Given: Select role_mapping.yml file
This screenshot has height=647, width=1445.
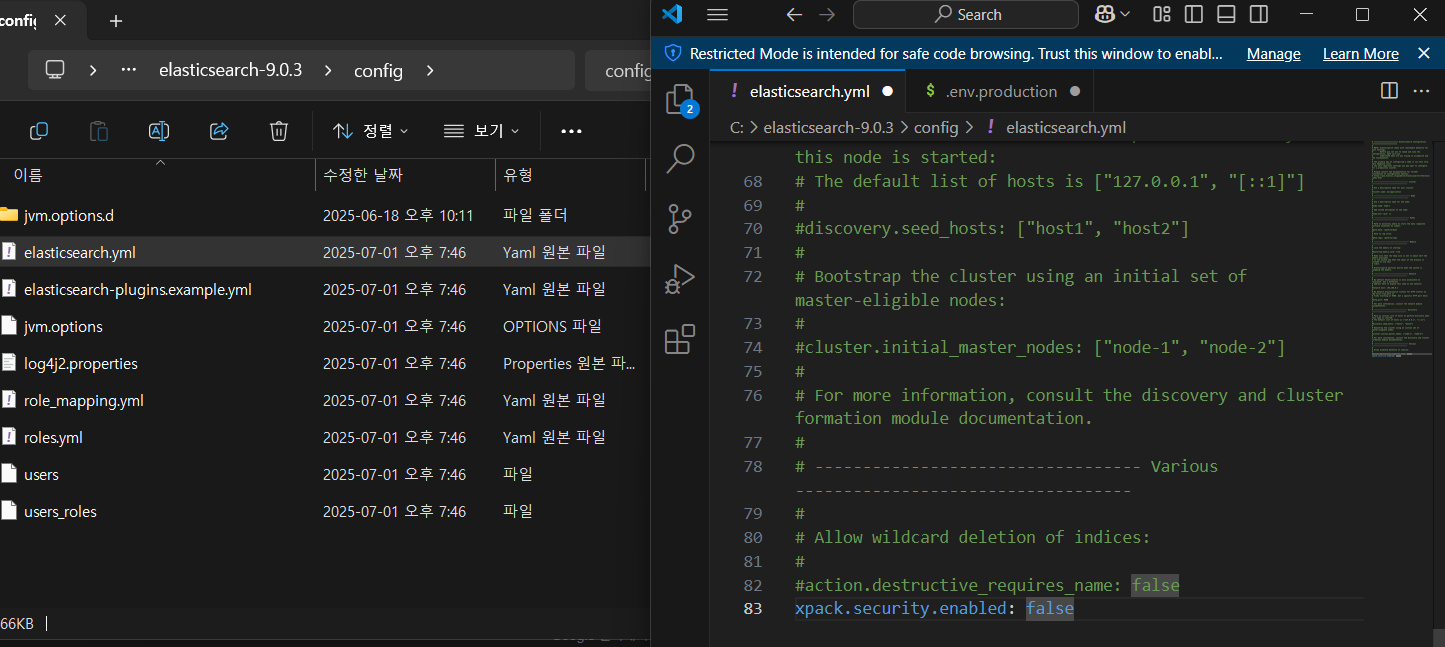Looking at the screenshot, I should pos(323,400).
